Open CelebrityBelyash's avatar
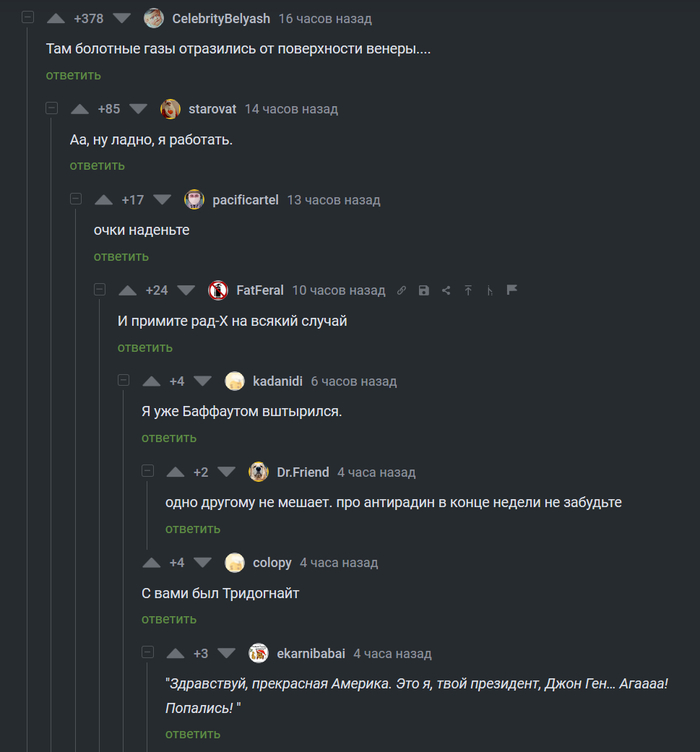 pyautogui.click(x=154, y=18)
